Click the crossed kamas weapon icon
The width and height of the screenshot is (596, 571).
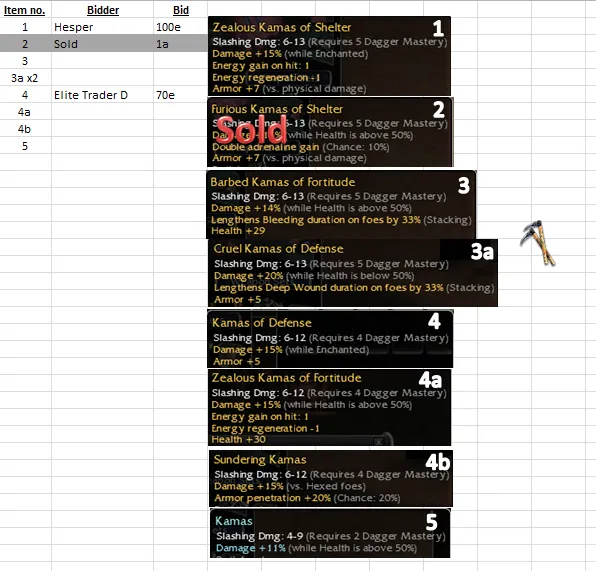(537, 243)
